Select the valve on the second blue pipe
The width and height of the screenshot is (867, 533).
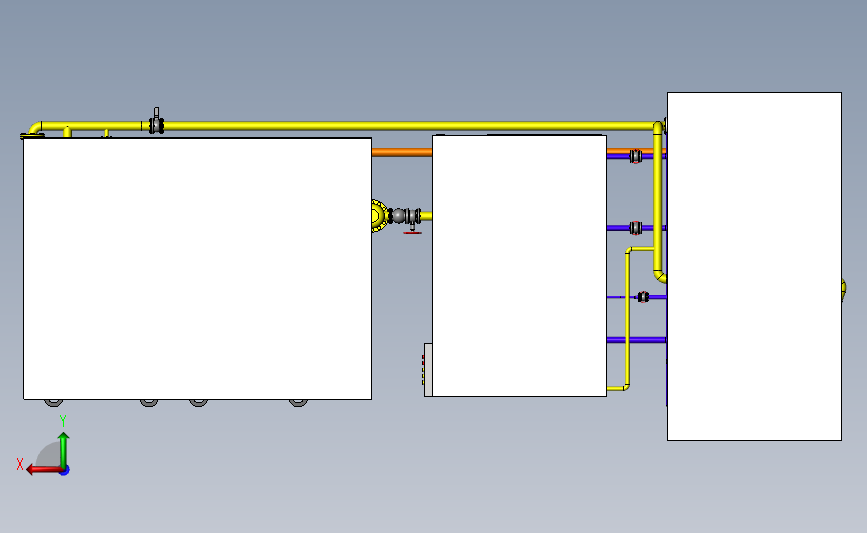tap(636, 228)
